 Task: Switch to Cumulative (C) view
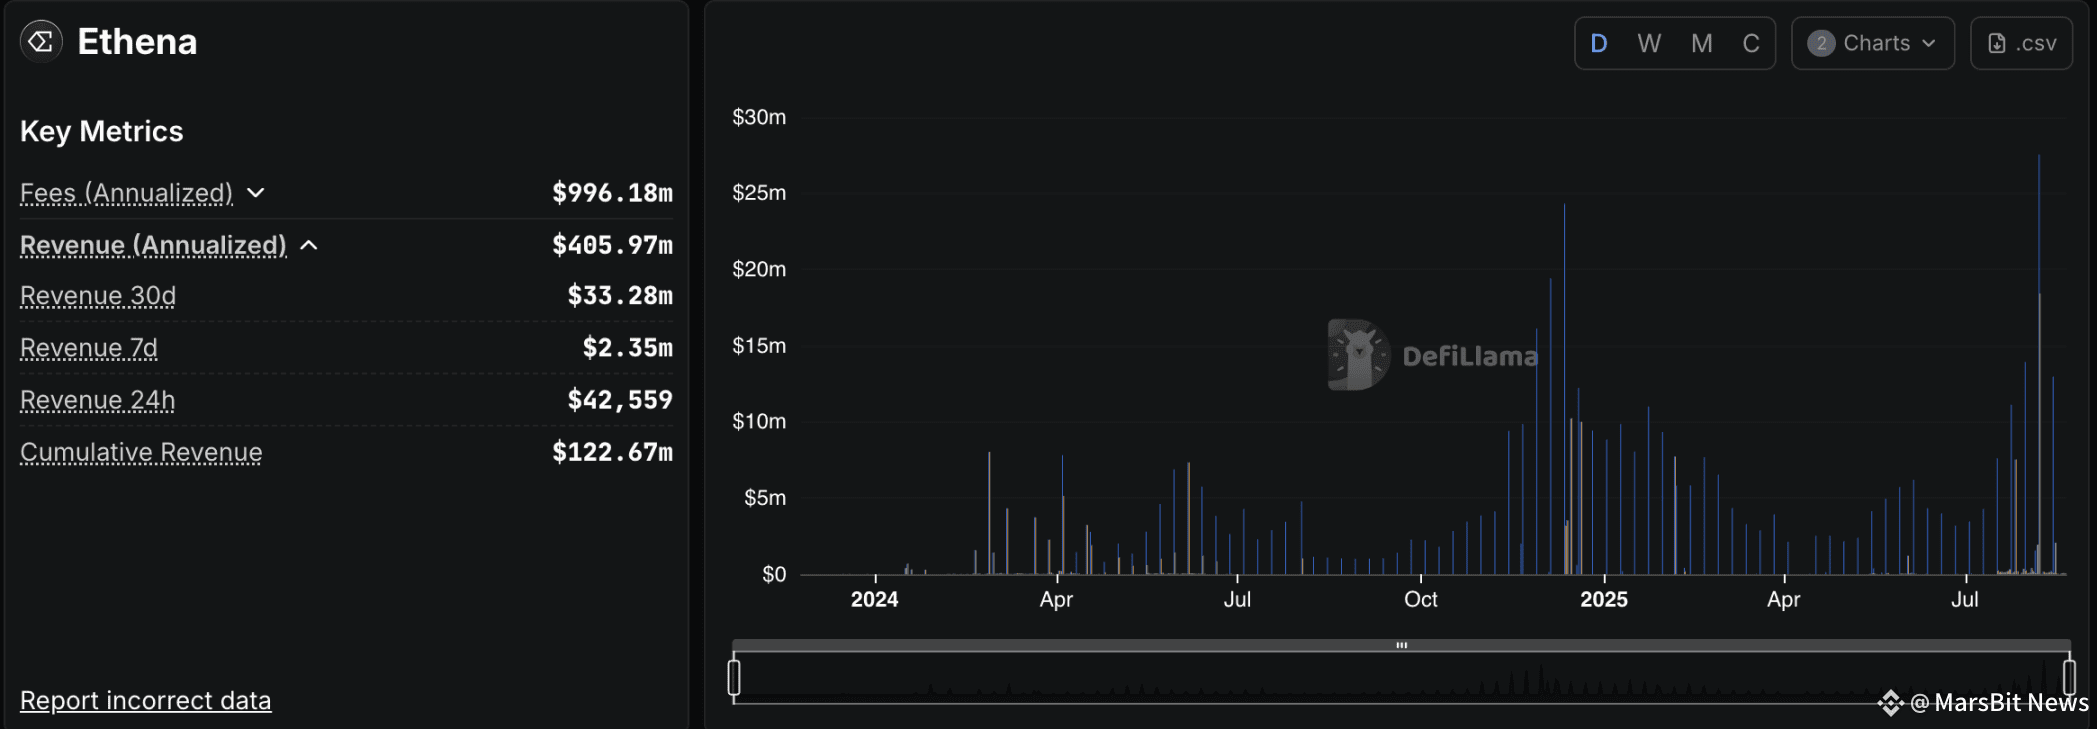point(1751,43)
